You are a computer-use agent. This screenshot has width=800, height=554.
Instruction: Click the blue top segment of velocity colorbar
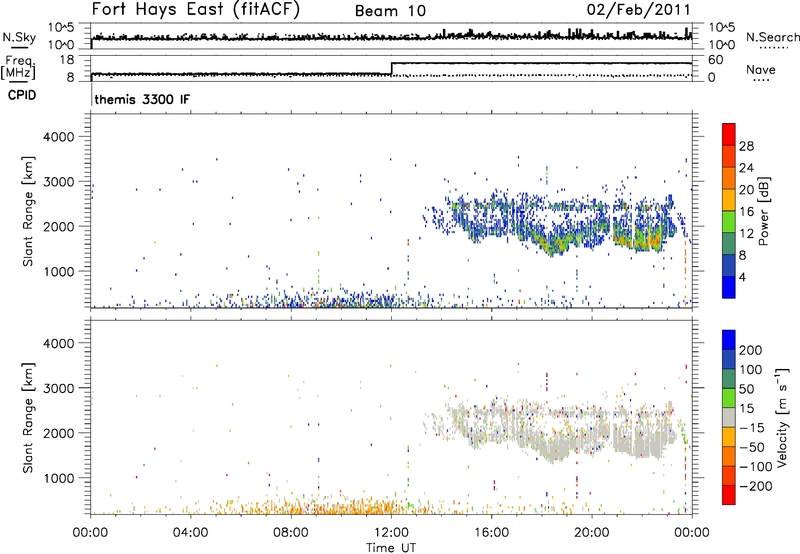(x=729, y=340)
